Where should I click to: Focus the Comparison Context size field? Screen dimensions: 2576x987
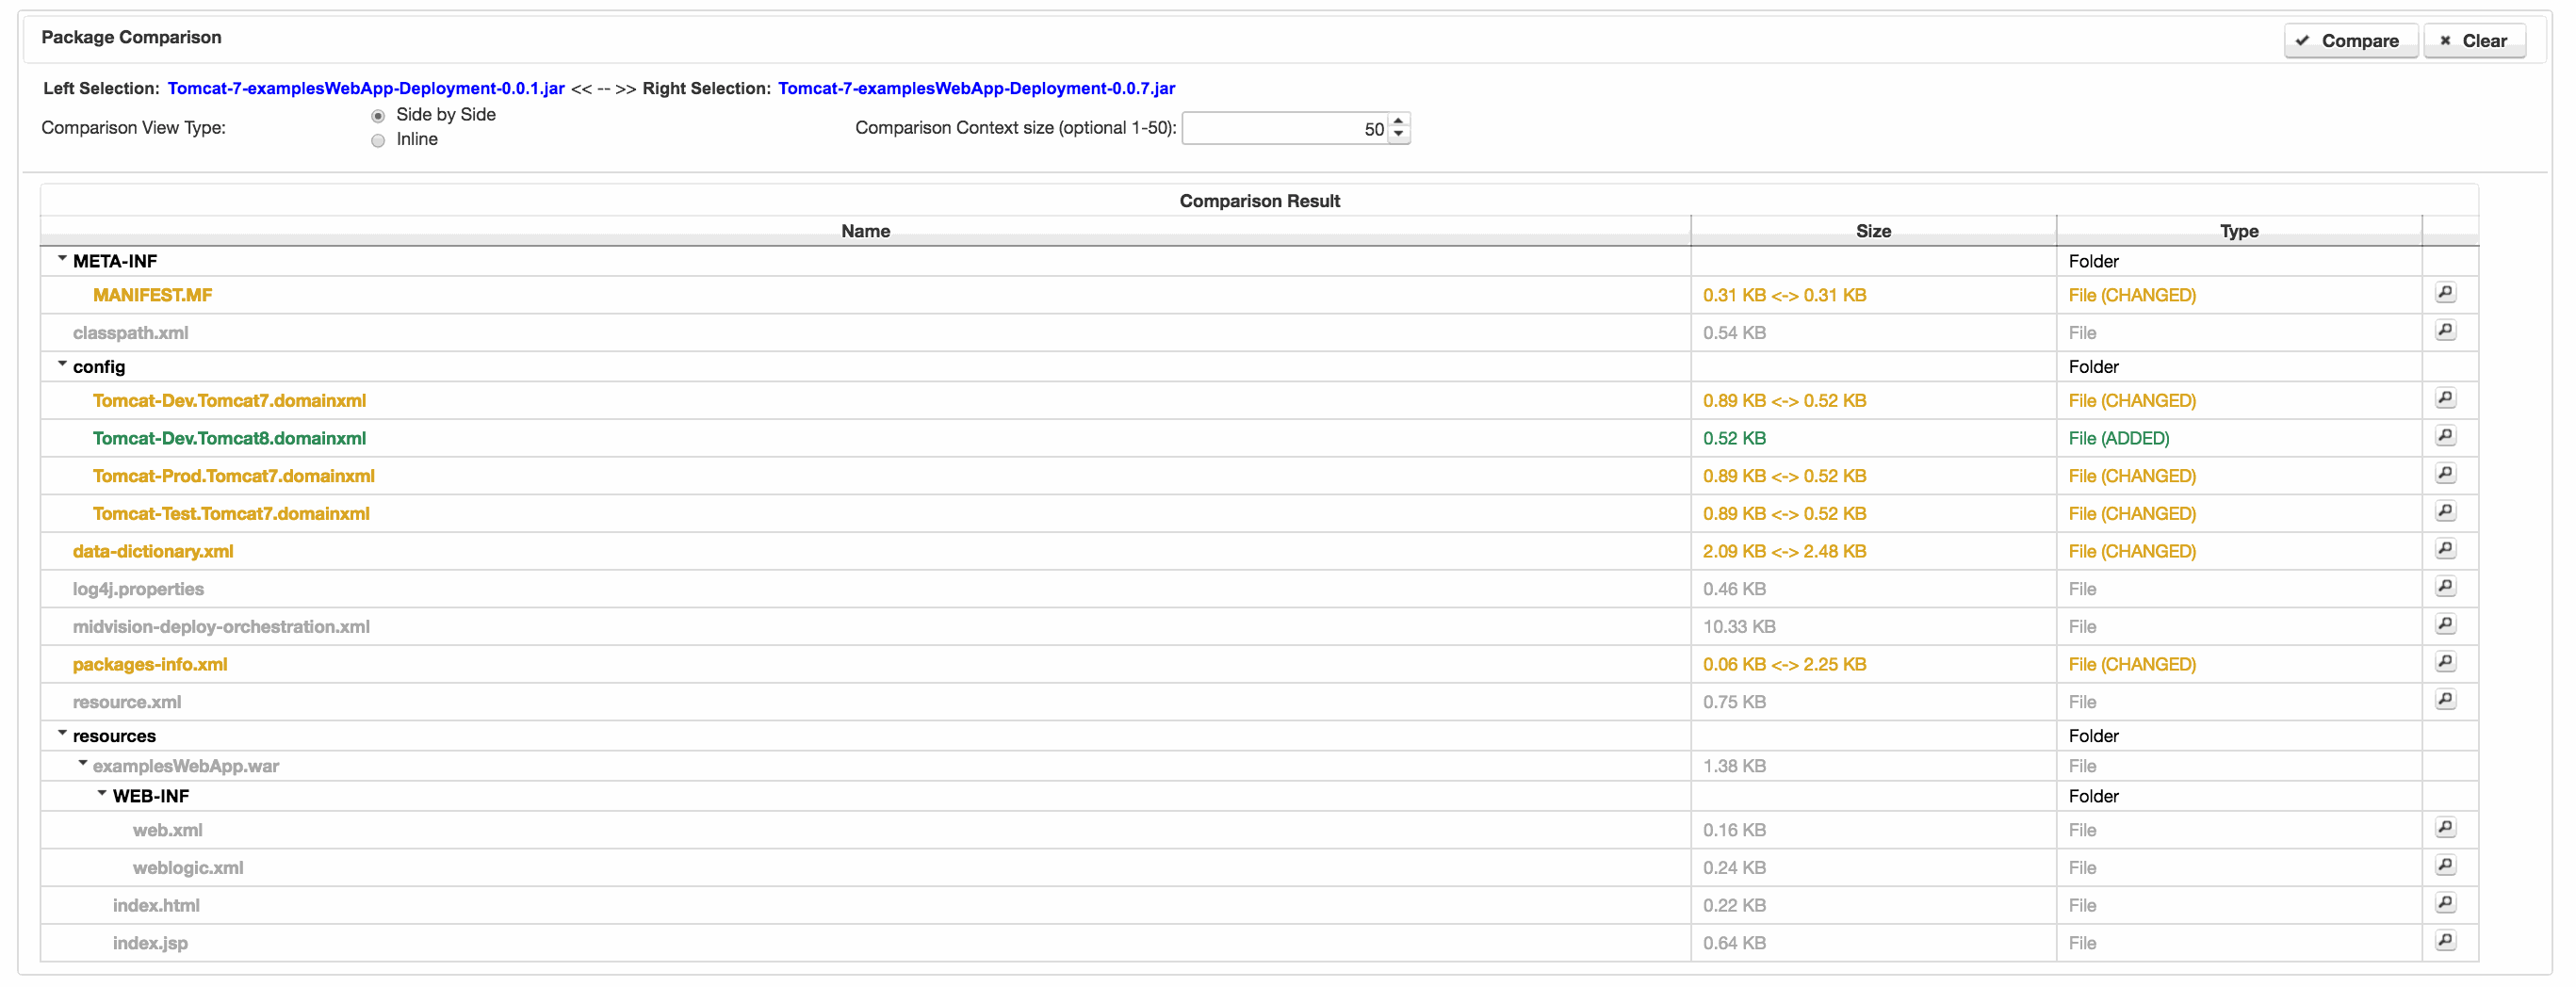tap(1285, 129)
